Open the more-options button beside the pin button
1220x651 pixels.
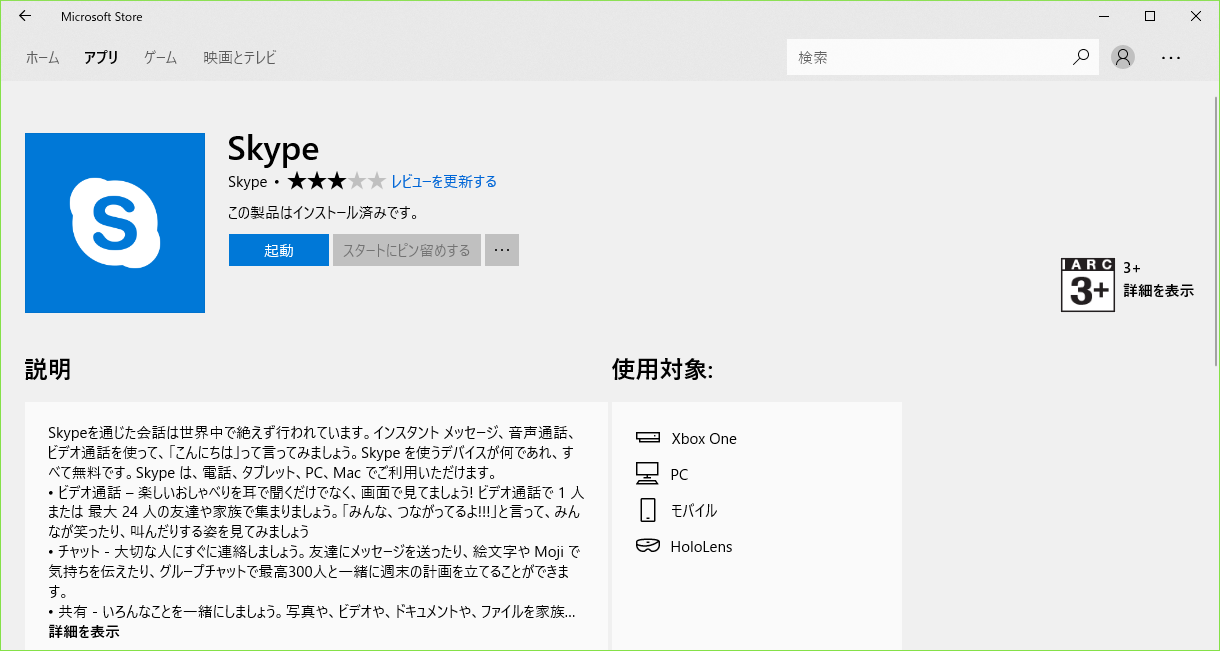502,250
